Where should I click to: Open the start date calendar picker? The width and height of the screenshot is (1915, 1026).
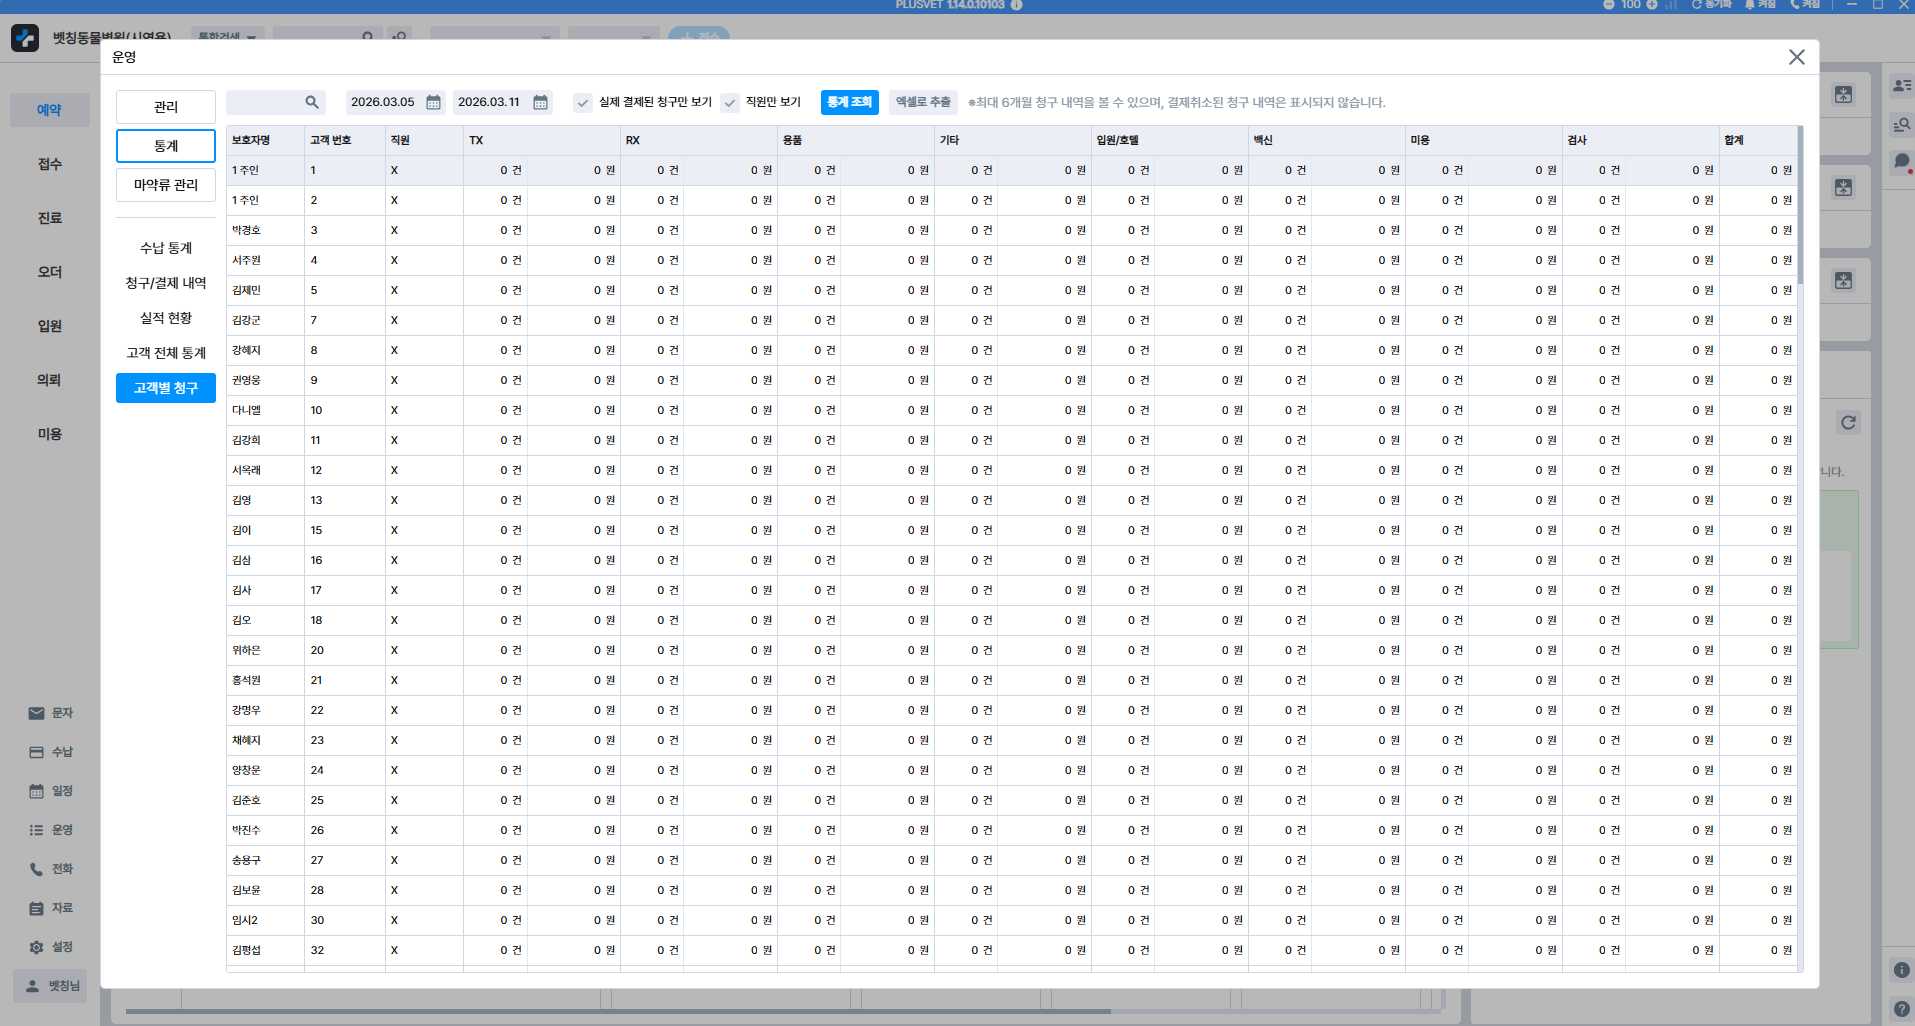pos(434,102)
